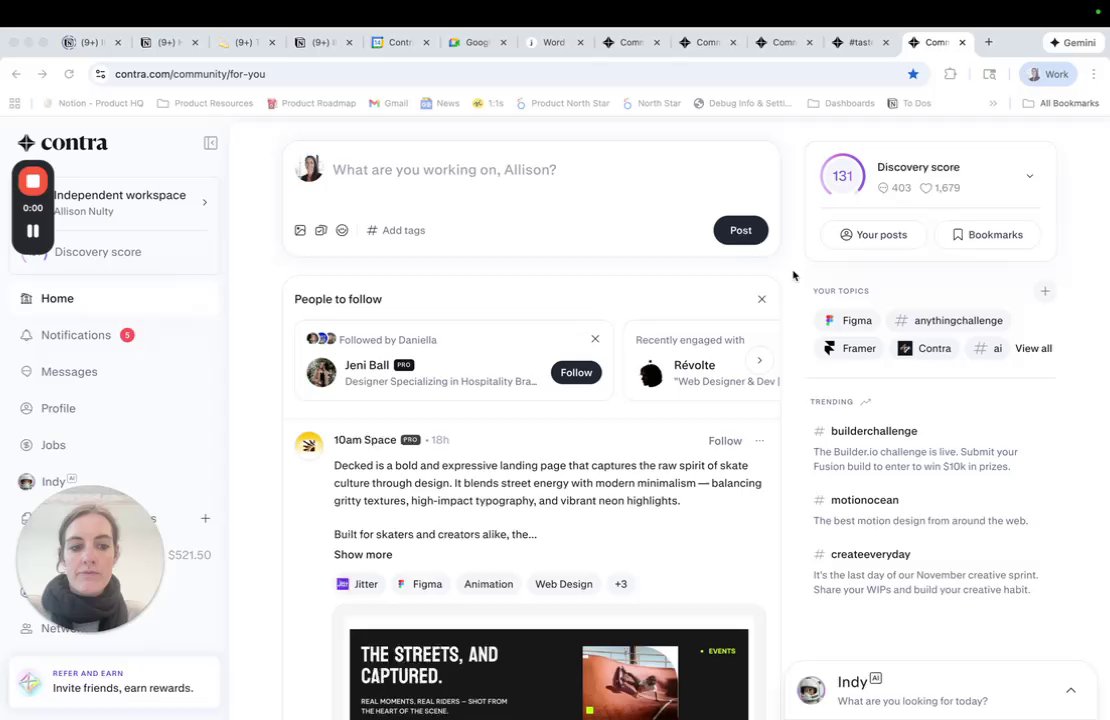Click the plus icon in sidebar
The width and height of the screenshot is (1110, 720).
(205, 518)
